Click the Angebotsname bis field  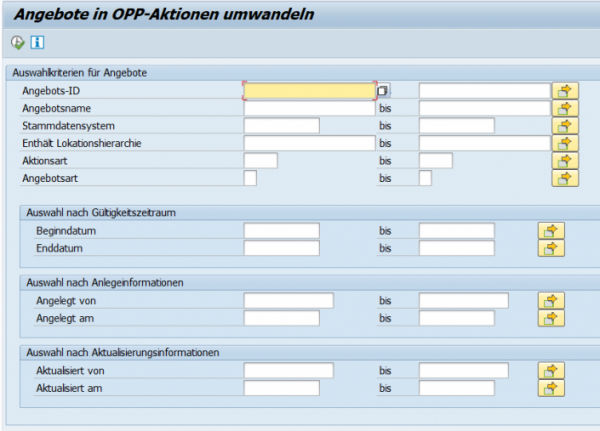[485, 109]
